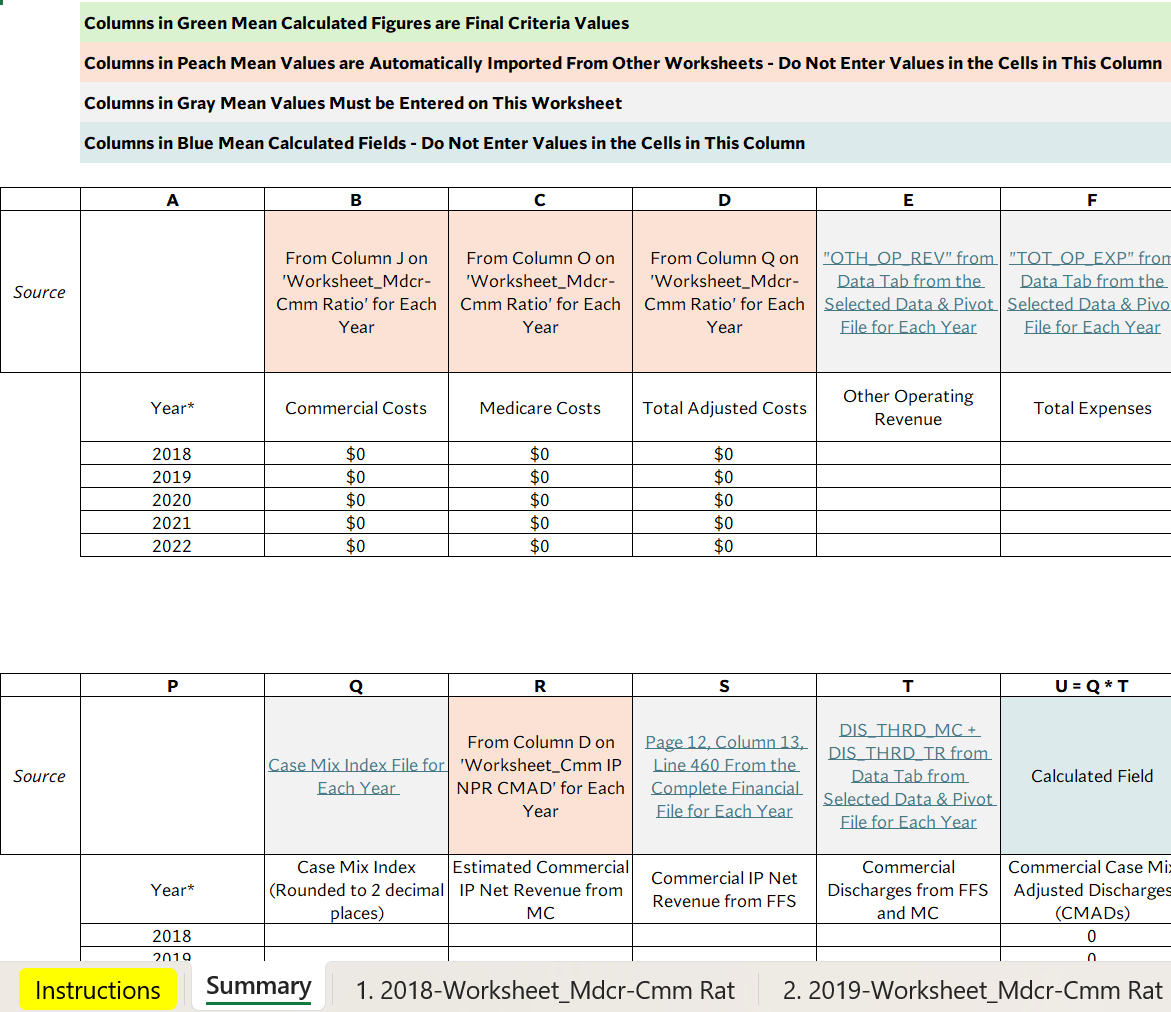Viewport: 1171px width, 1012px height.
Task: Select the empty Total Expenses cell for 2020
Action: click(1086, 500)
